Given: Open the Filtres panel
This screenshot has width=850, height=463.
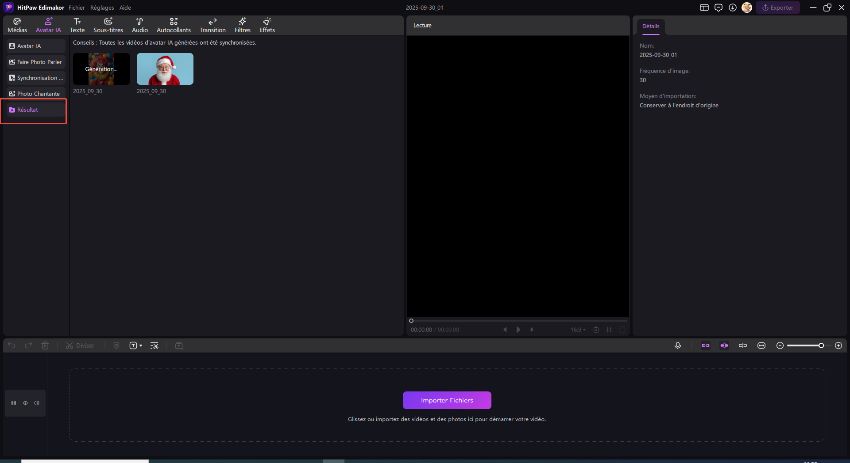Looking at the screenshot, I should (242, 25).
